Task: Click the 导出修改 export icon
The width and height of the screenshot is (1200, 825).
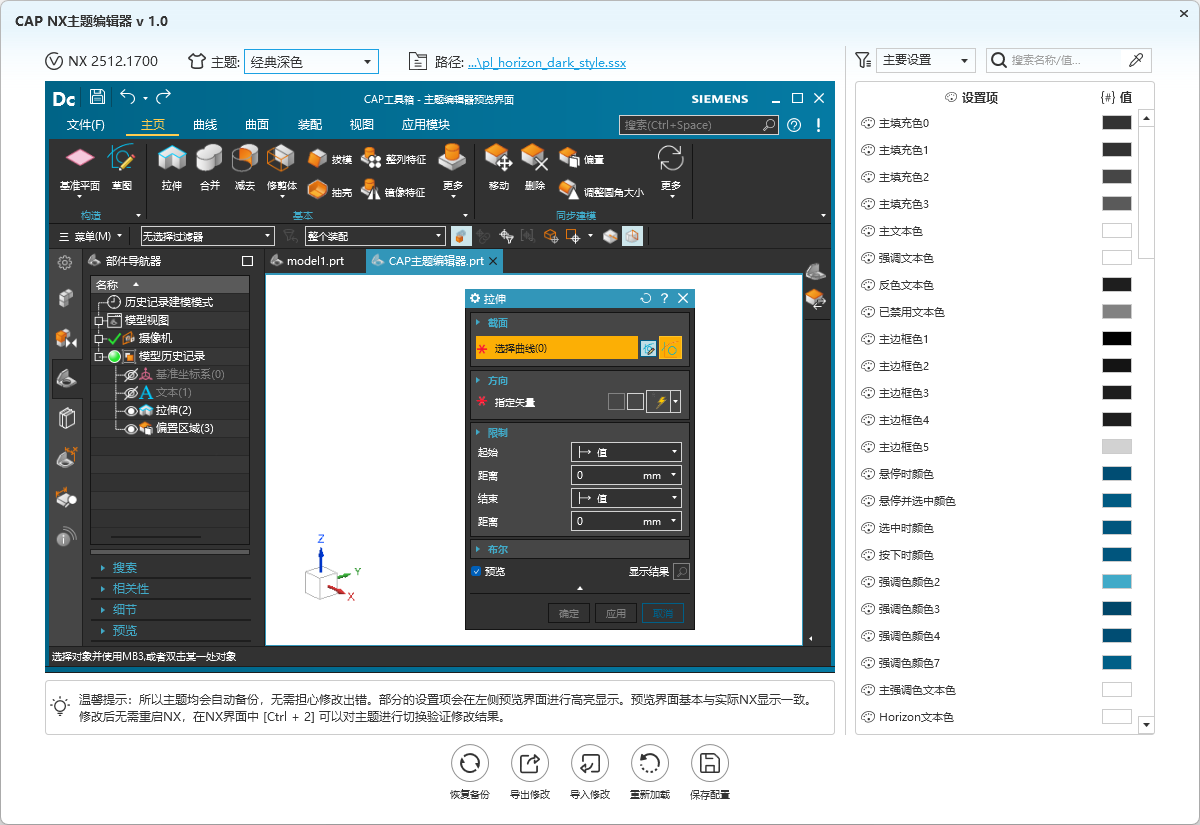Action: click(530, 765)
